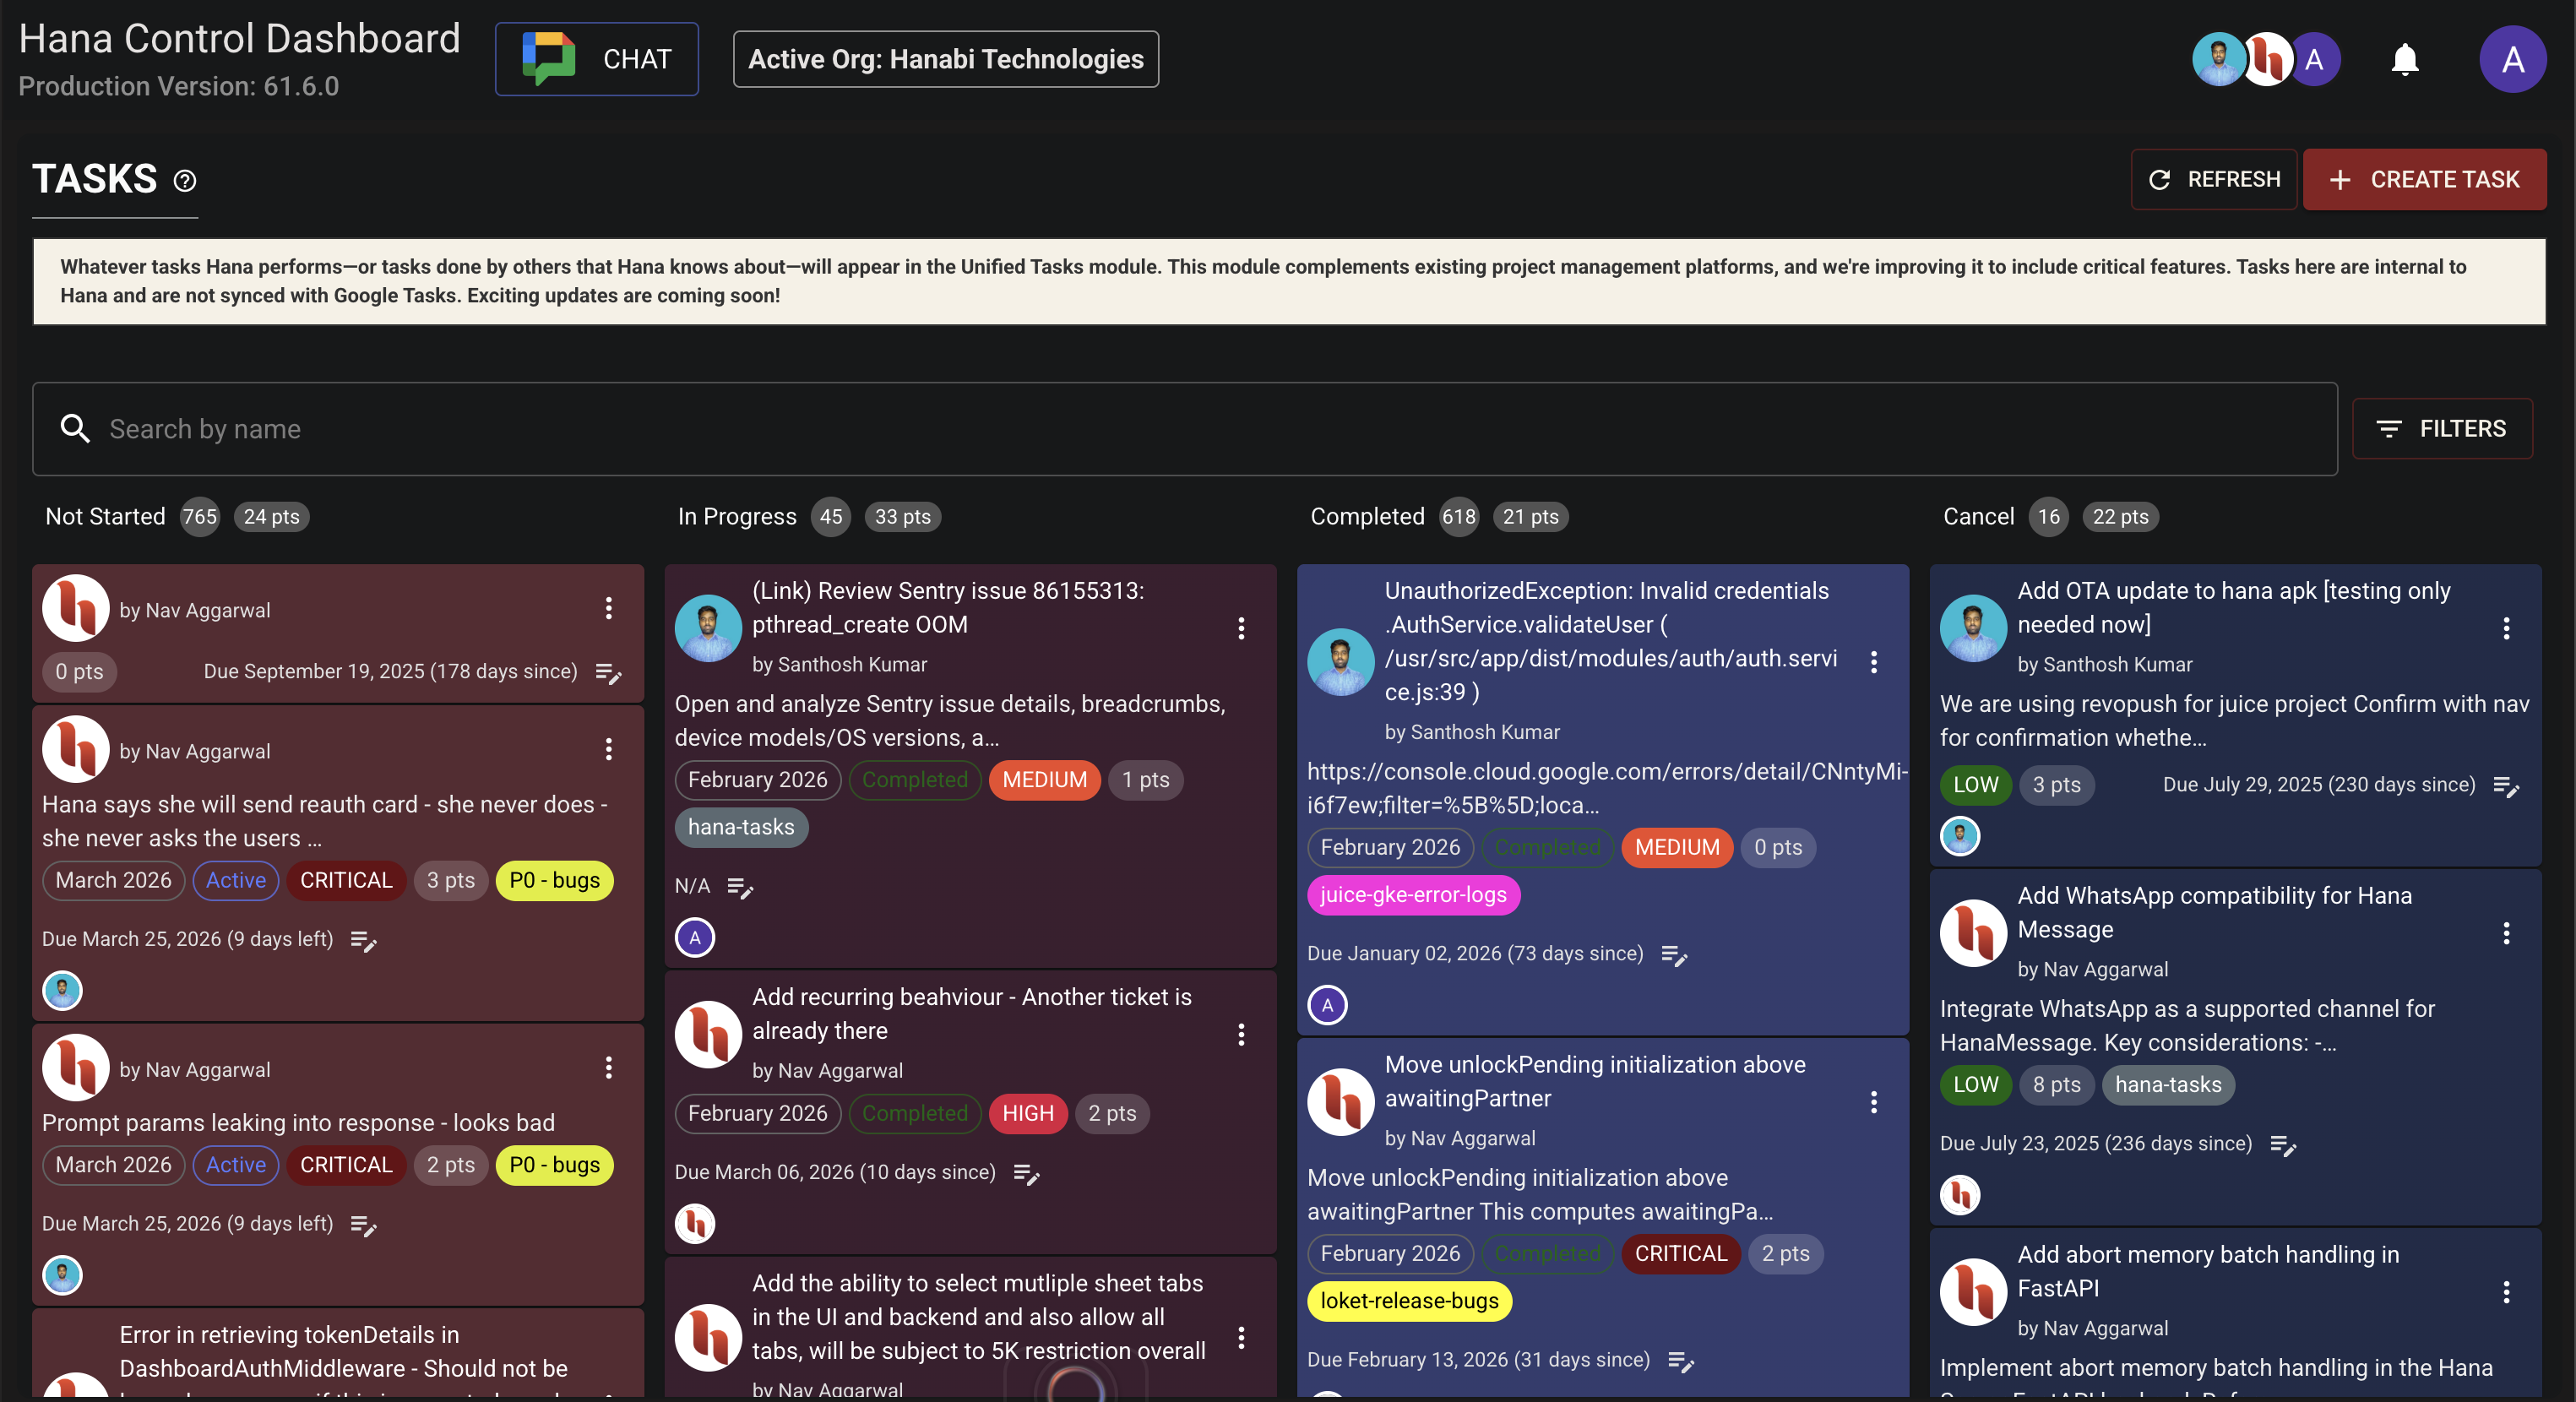Click the search magnifier icon
The image size is (2576, 1402).
75,428
